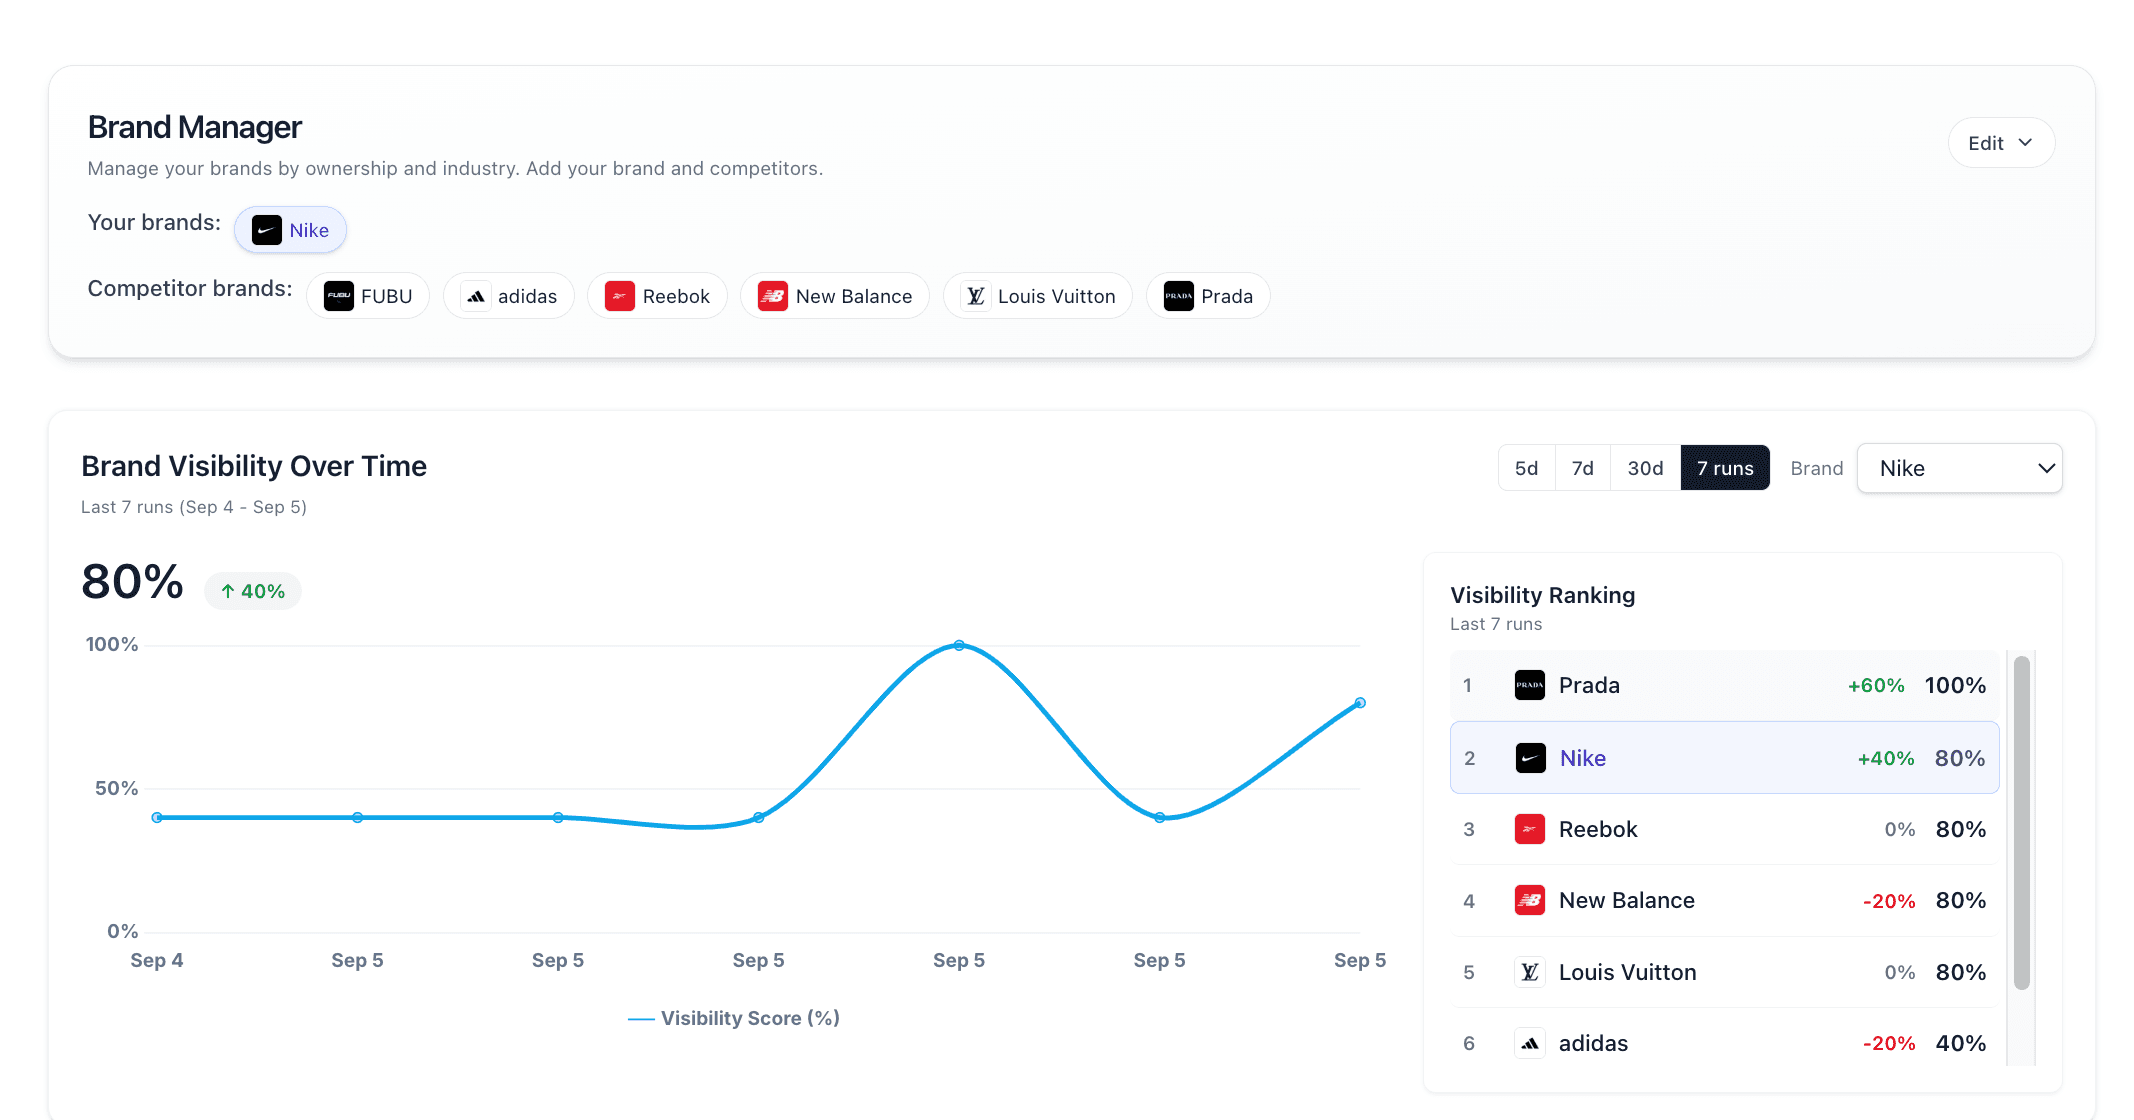Toggle the Visibility Score (%) legend entry
Viewport: 2134px width, 1120px height.
coord(735,1018)
